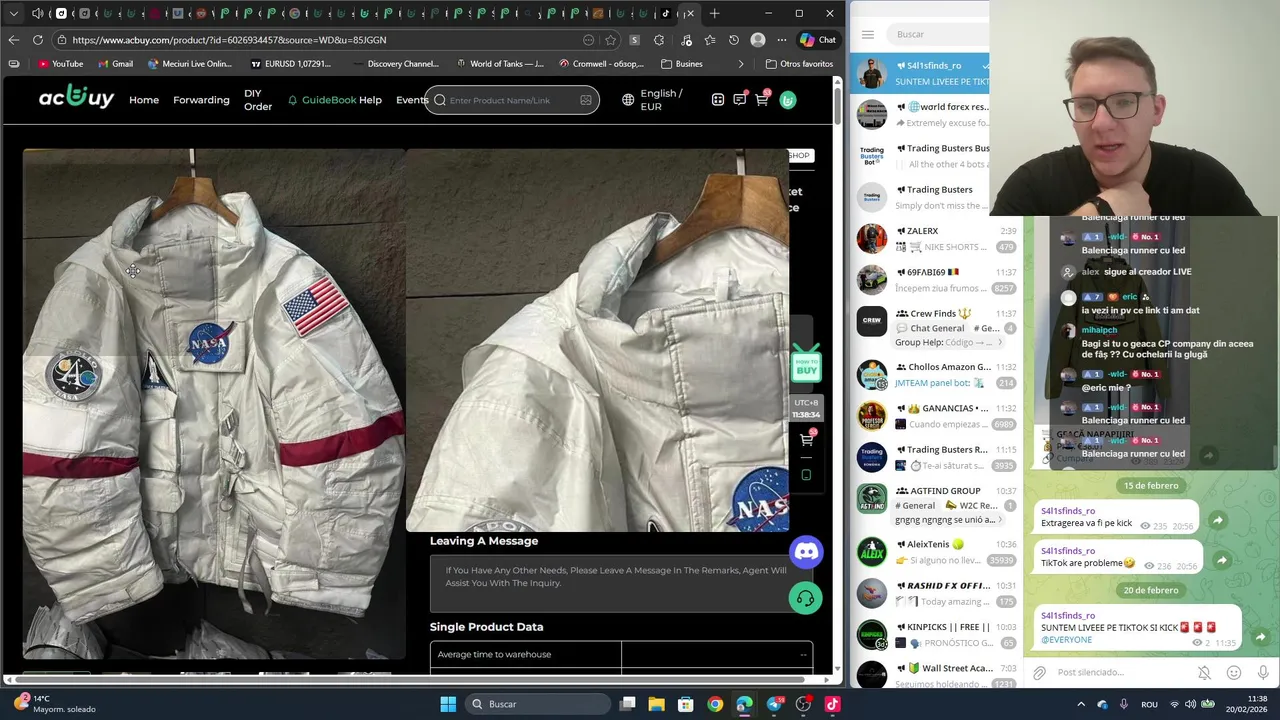Click the Telegram Buscar search field
Image resolution: width=1280 pixels, height=720 pixels.
pyautogui.click(x=936, y=34)
